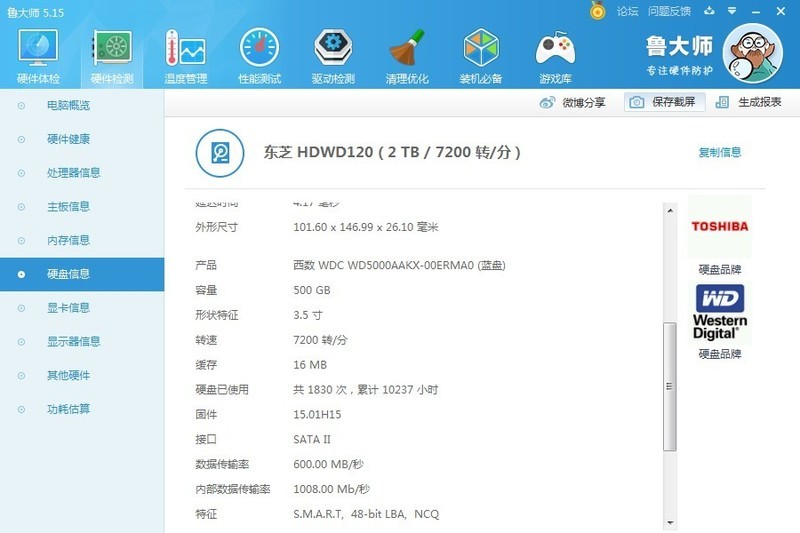
Task: Click the TOSHIBA brand logo
Action: click(719, 226)
